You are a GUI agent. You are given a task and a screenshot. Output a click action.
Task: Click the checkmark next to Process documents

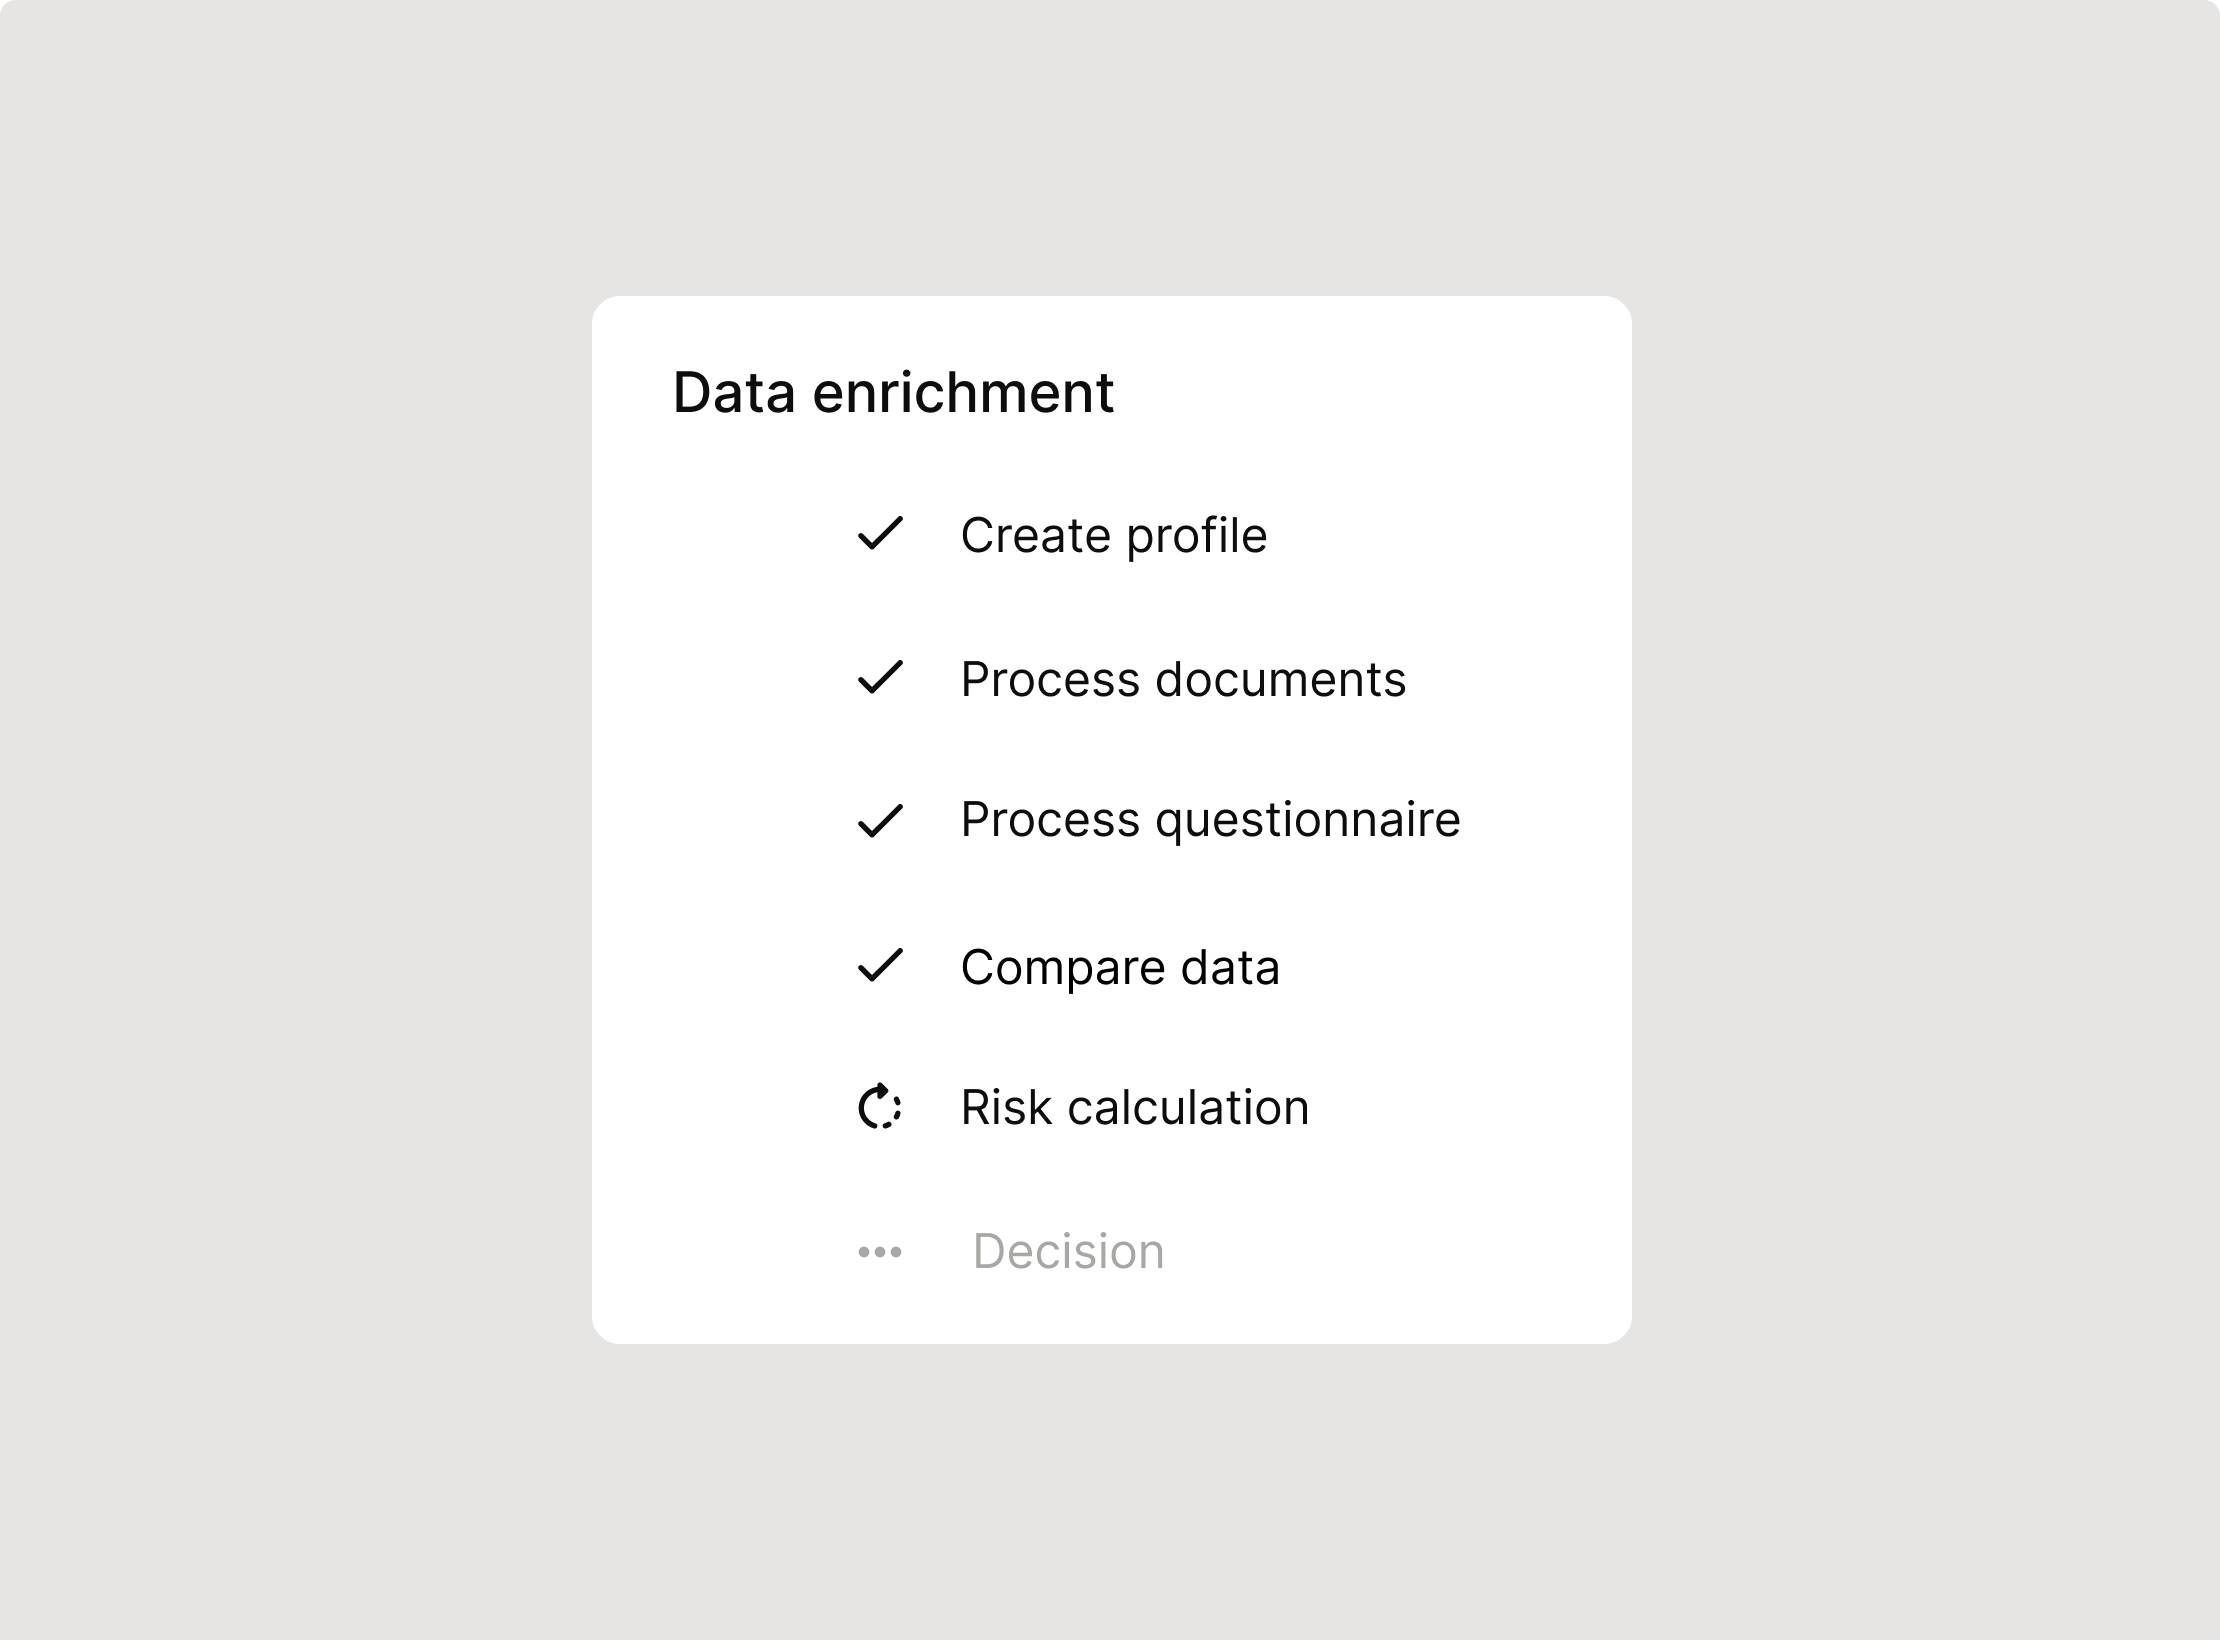880,678
